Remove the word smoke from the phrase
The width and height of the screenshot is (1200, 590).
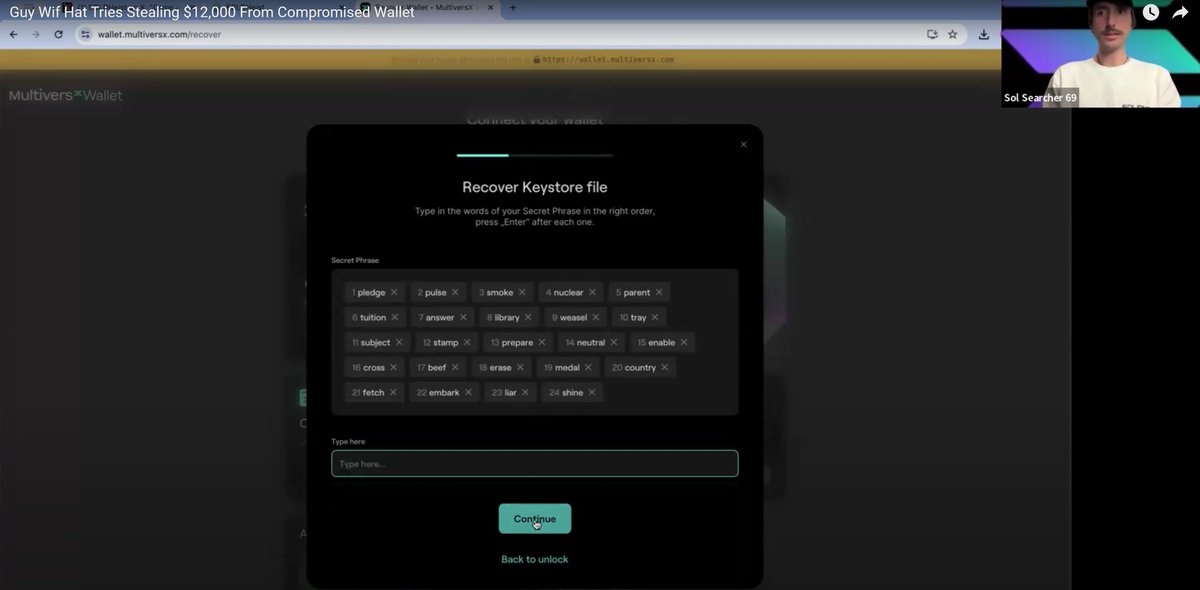tap(522, 292)
